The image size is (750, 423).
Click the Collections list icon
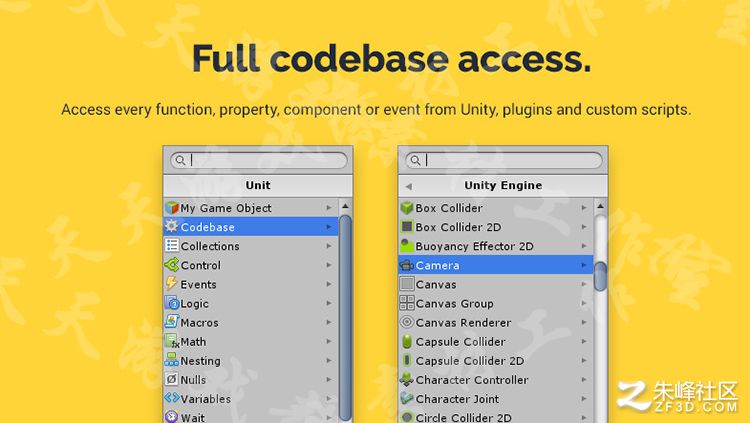(172, 245)
